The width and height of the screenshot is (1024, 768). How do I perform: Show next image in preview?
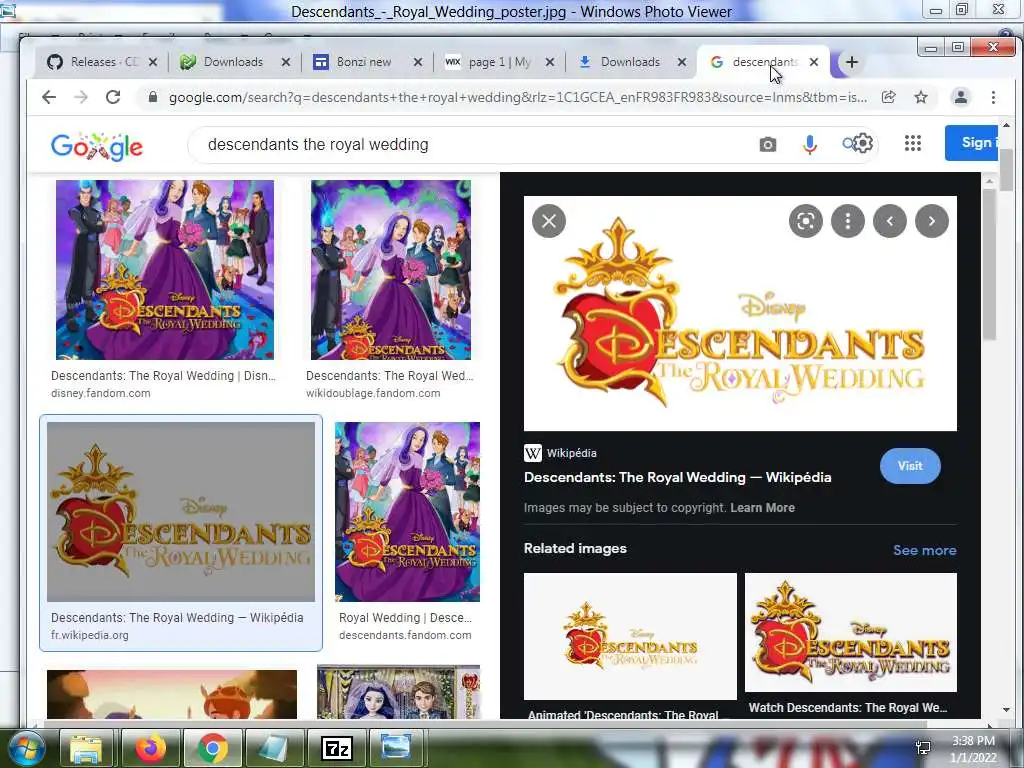pyautogui.click(x=932, y=221)
